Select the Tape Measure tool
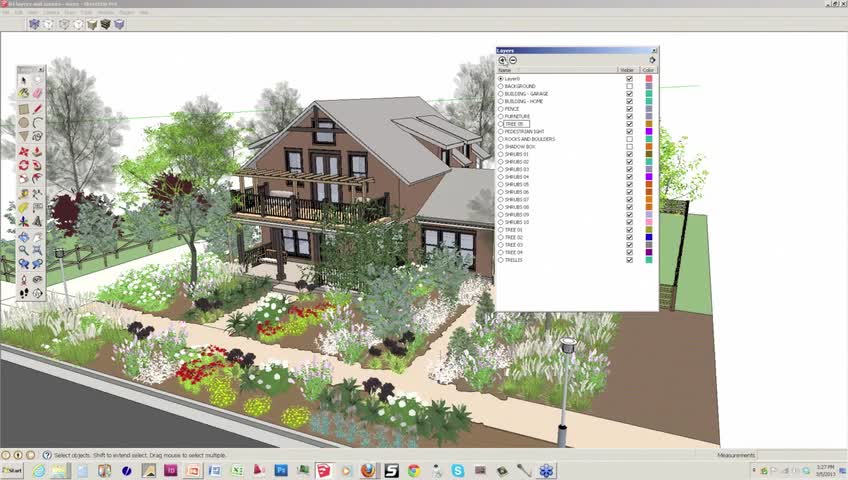Image resolution: width=848 pixels, height=480 pixels. coord(23,194)
